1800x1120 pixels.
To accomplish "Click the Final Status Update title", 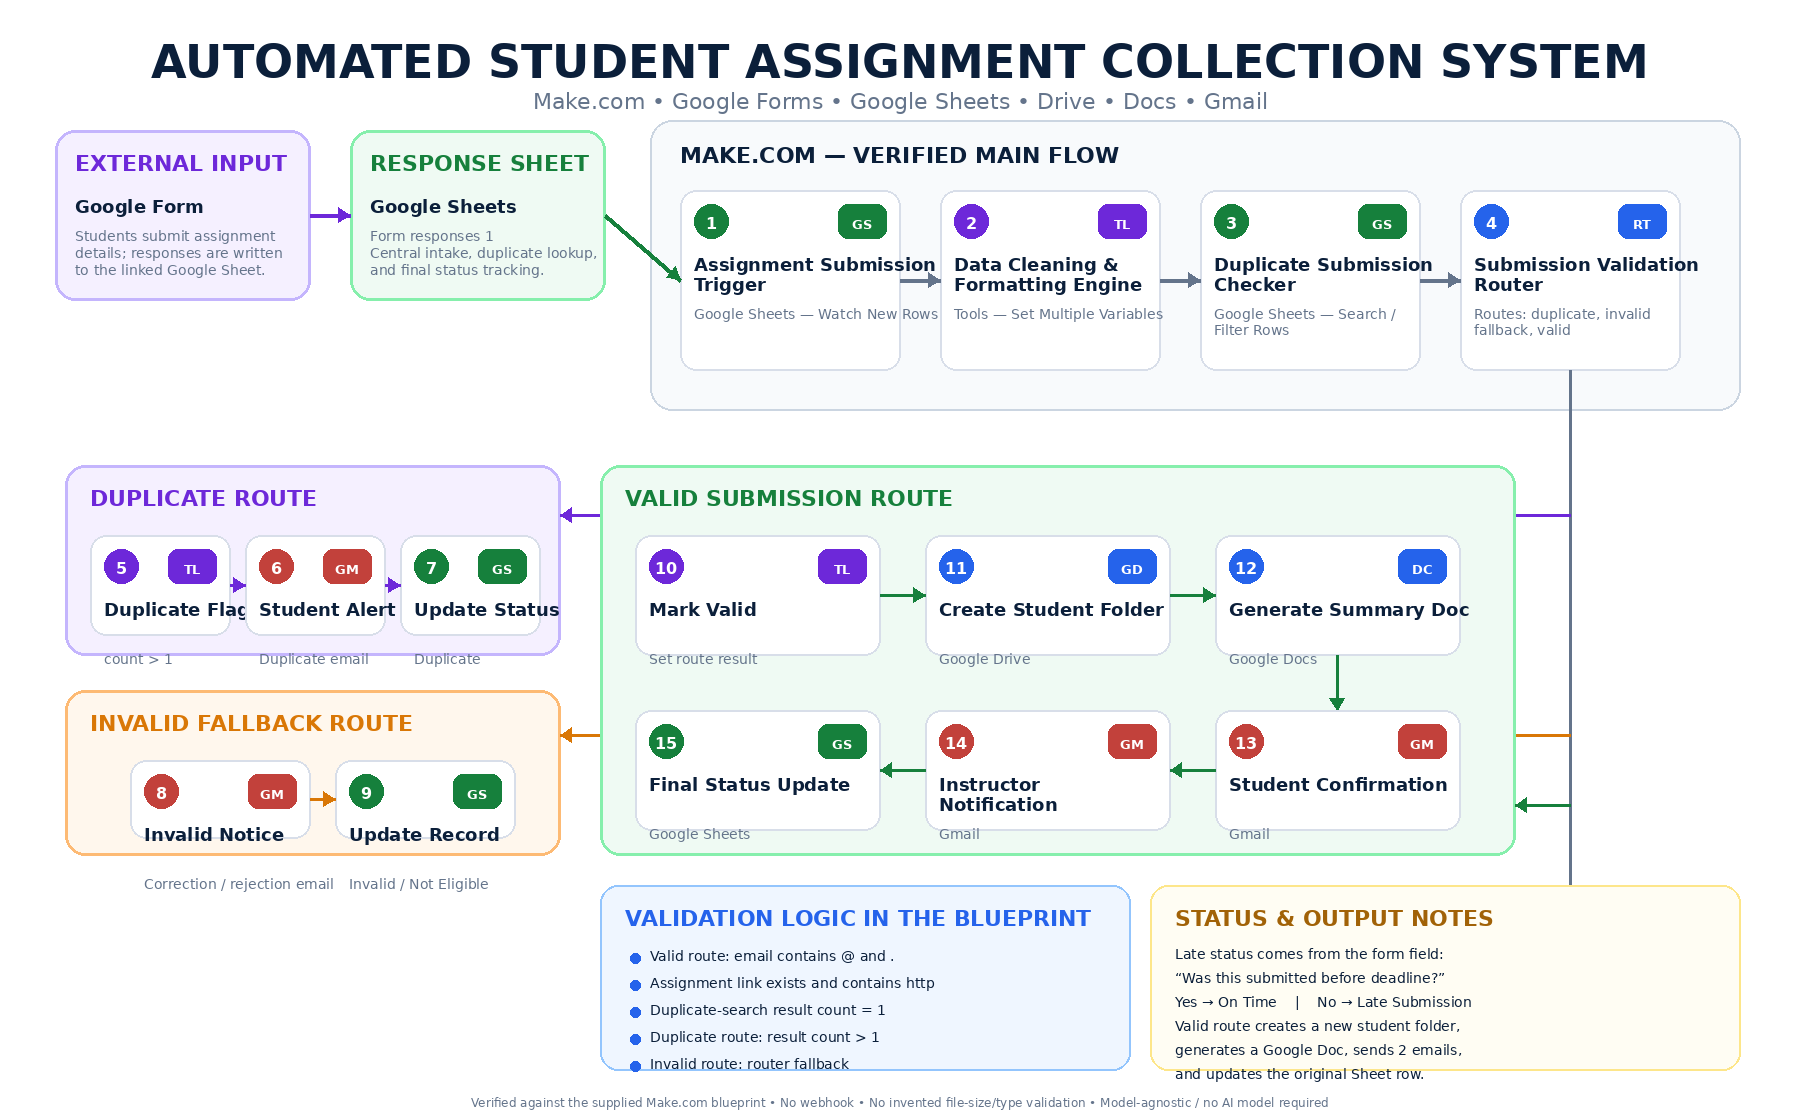I will tap(749, 784).
